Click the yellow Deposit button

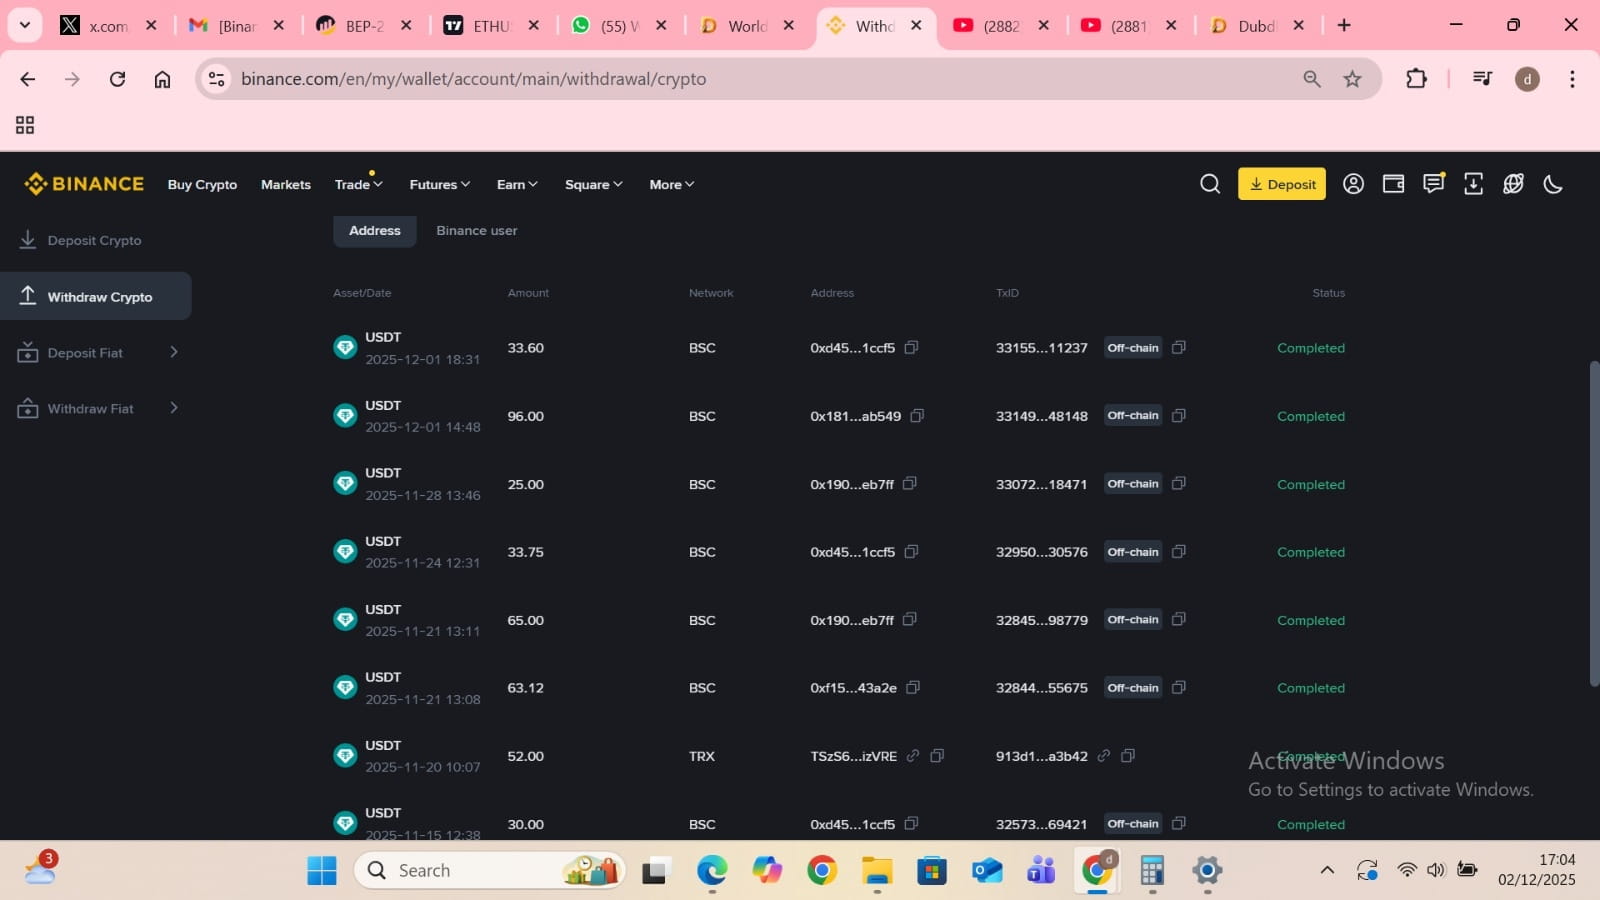click(x=1282, y=184)
